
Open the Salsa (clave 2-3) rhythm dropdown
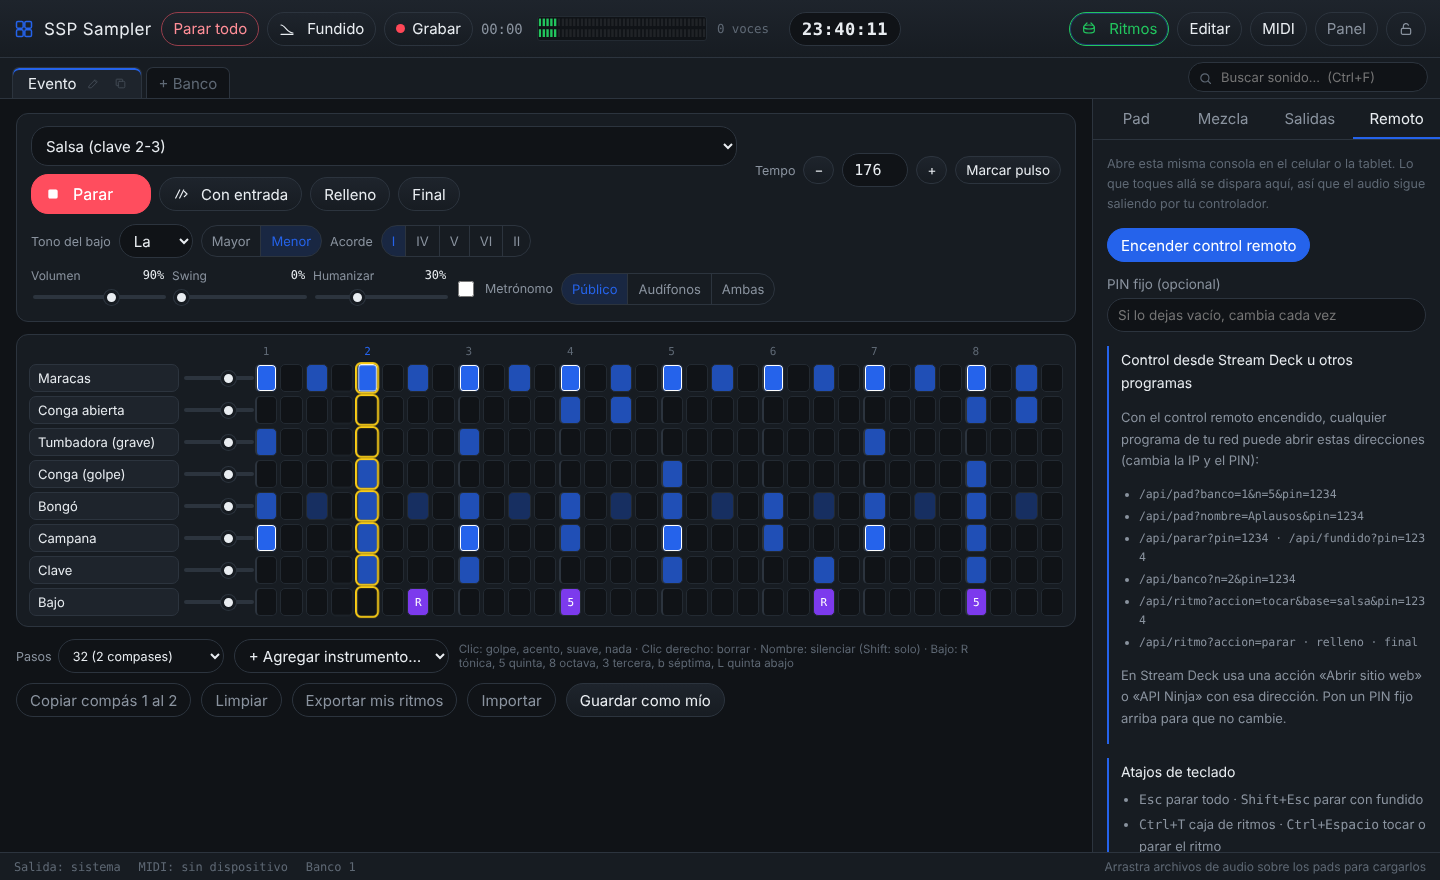click(384, 146)
